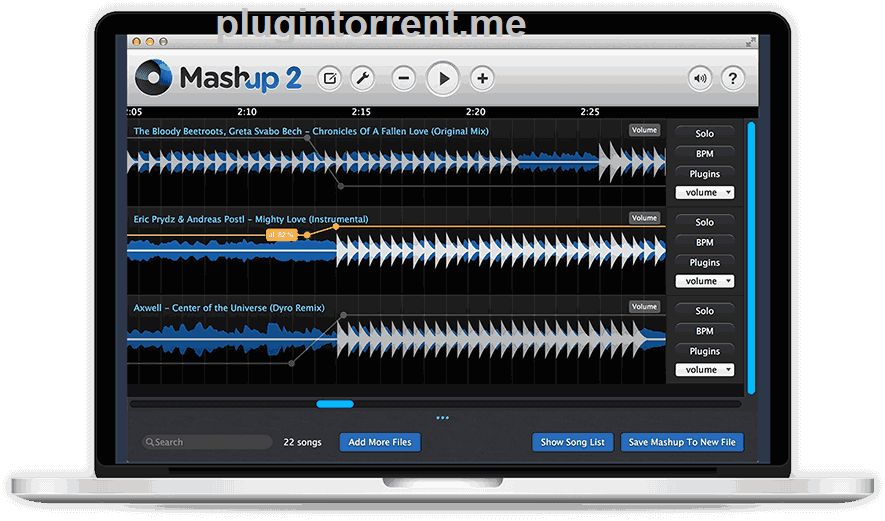Click the Volume tag on Eric Prydz track
The width and height of the screenshot is (885, 521).
coord(644,218)
